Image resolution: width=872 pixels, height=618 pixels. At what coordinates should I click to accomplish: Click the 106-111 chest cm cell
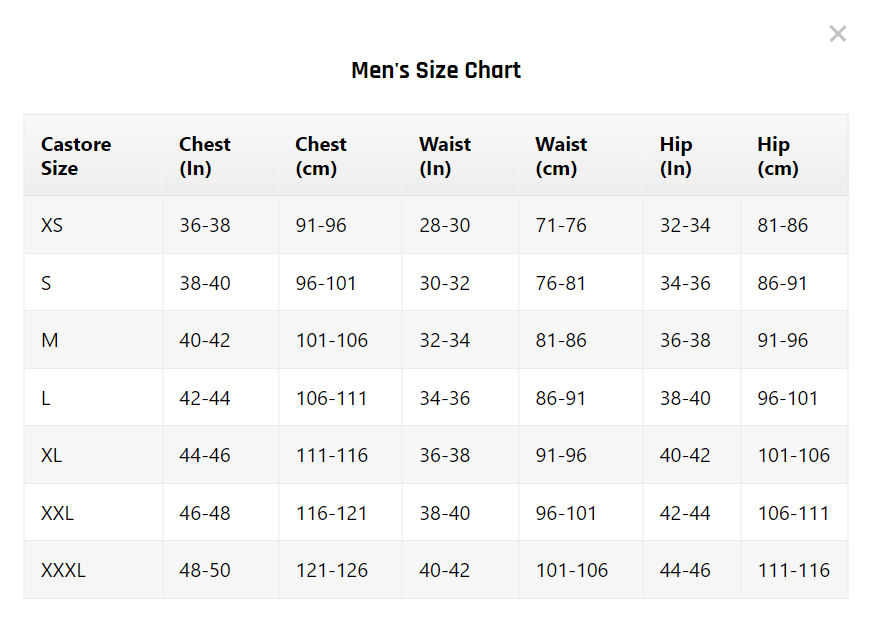click(x=332, y=398)
